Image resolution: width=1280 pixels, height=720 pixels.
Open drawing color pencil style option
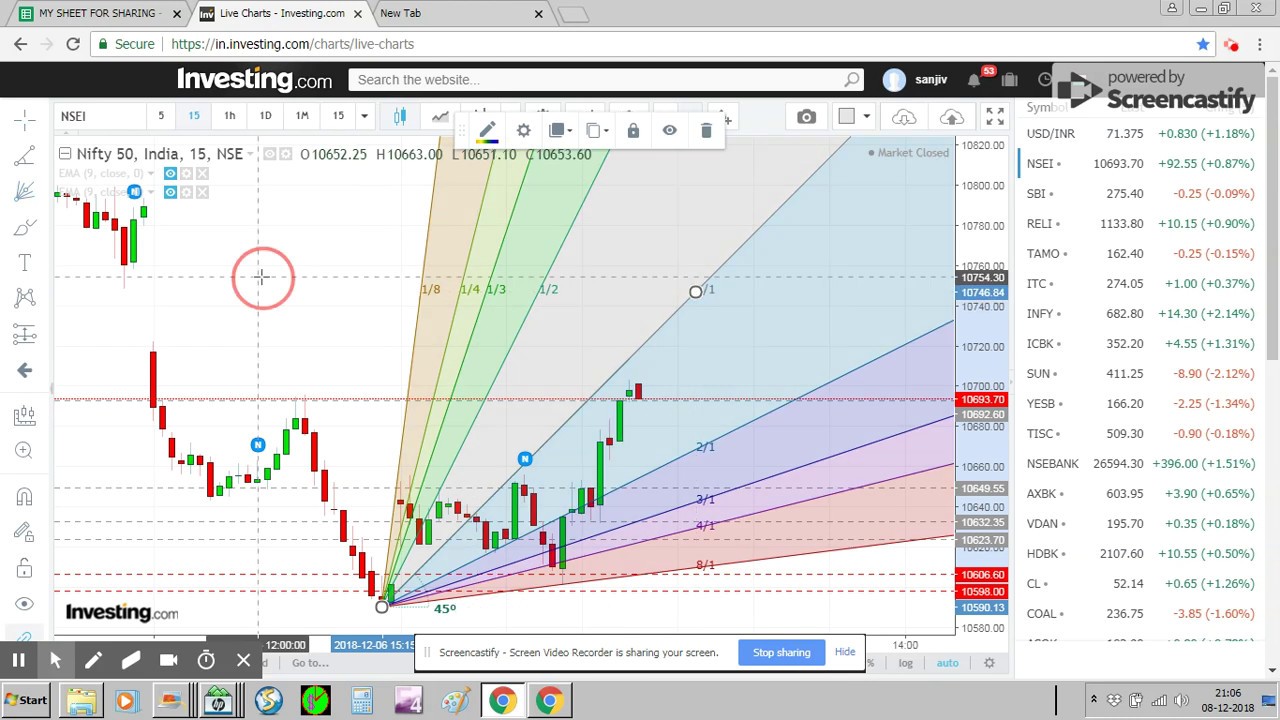point(487,131)
